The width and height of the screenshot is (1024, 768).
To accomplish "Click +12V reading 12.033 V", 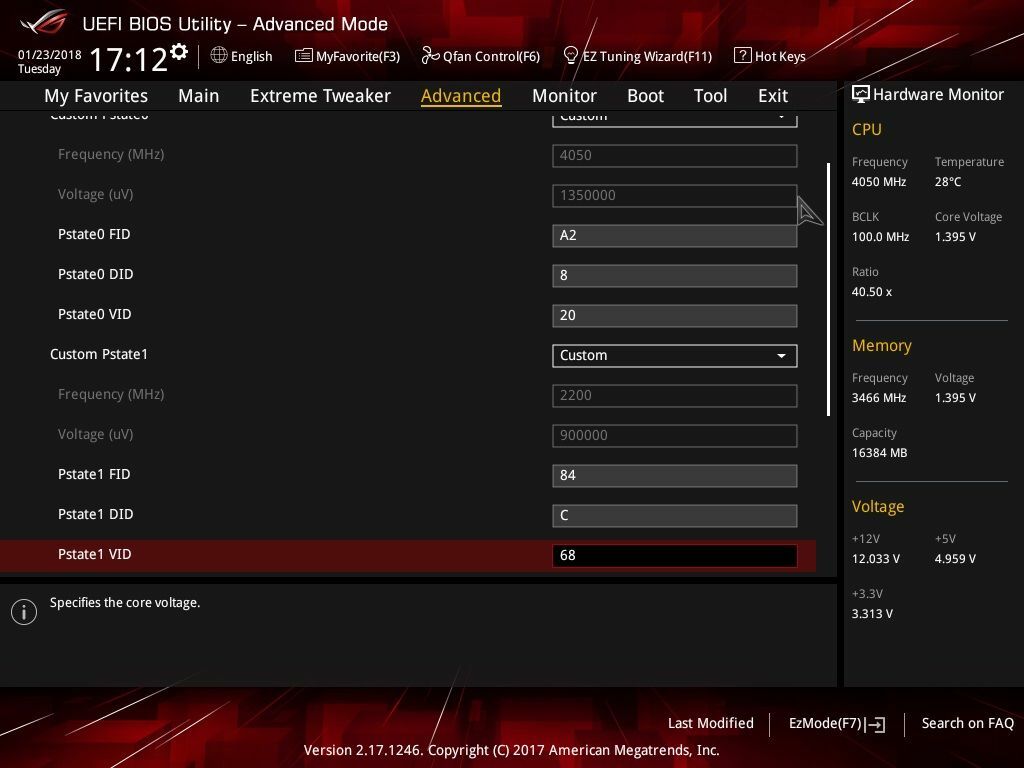I will (x=876, y=559).
